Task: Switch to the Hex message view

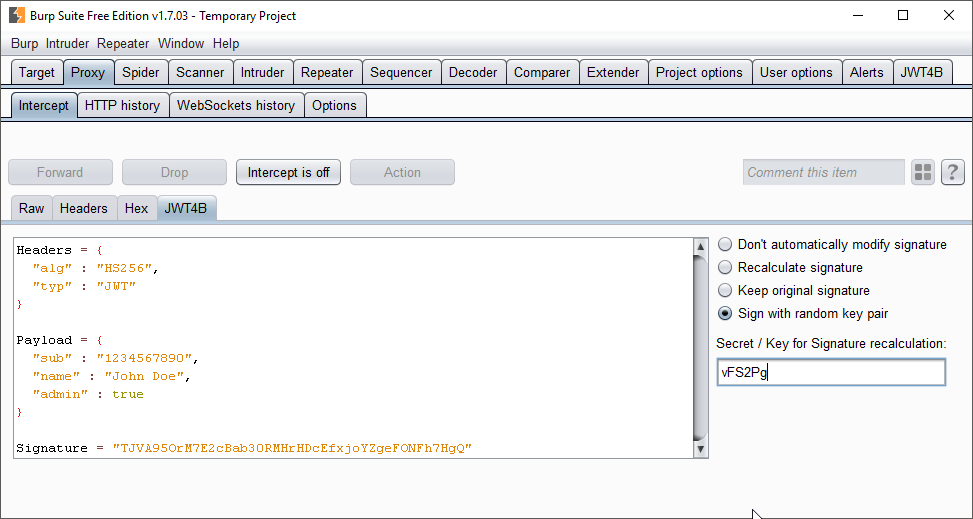Action: tap(137, 208)
